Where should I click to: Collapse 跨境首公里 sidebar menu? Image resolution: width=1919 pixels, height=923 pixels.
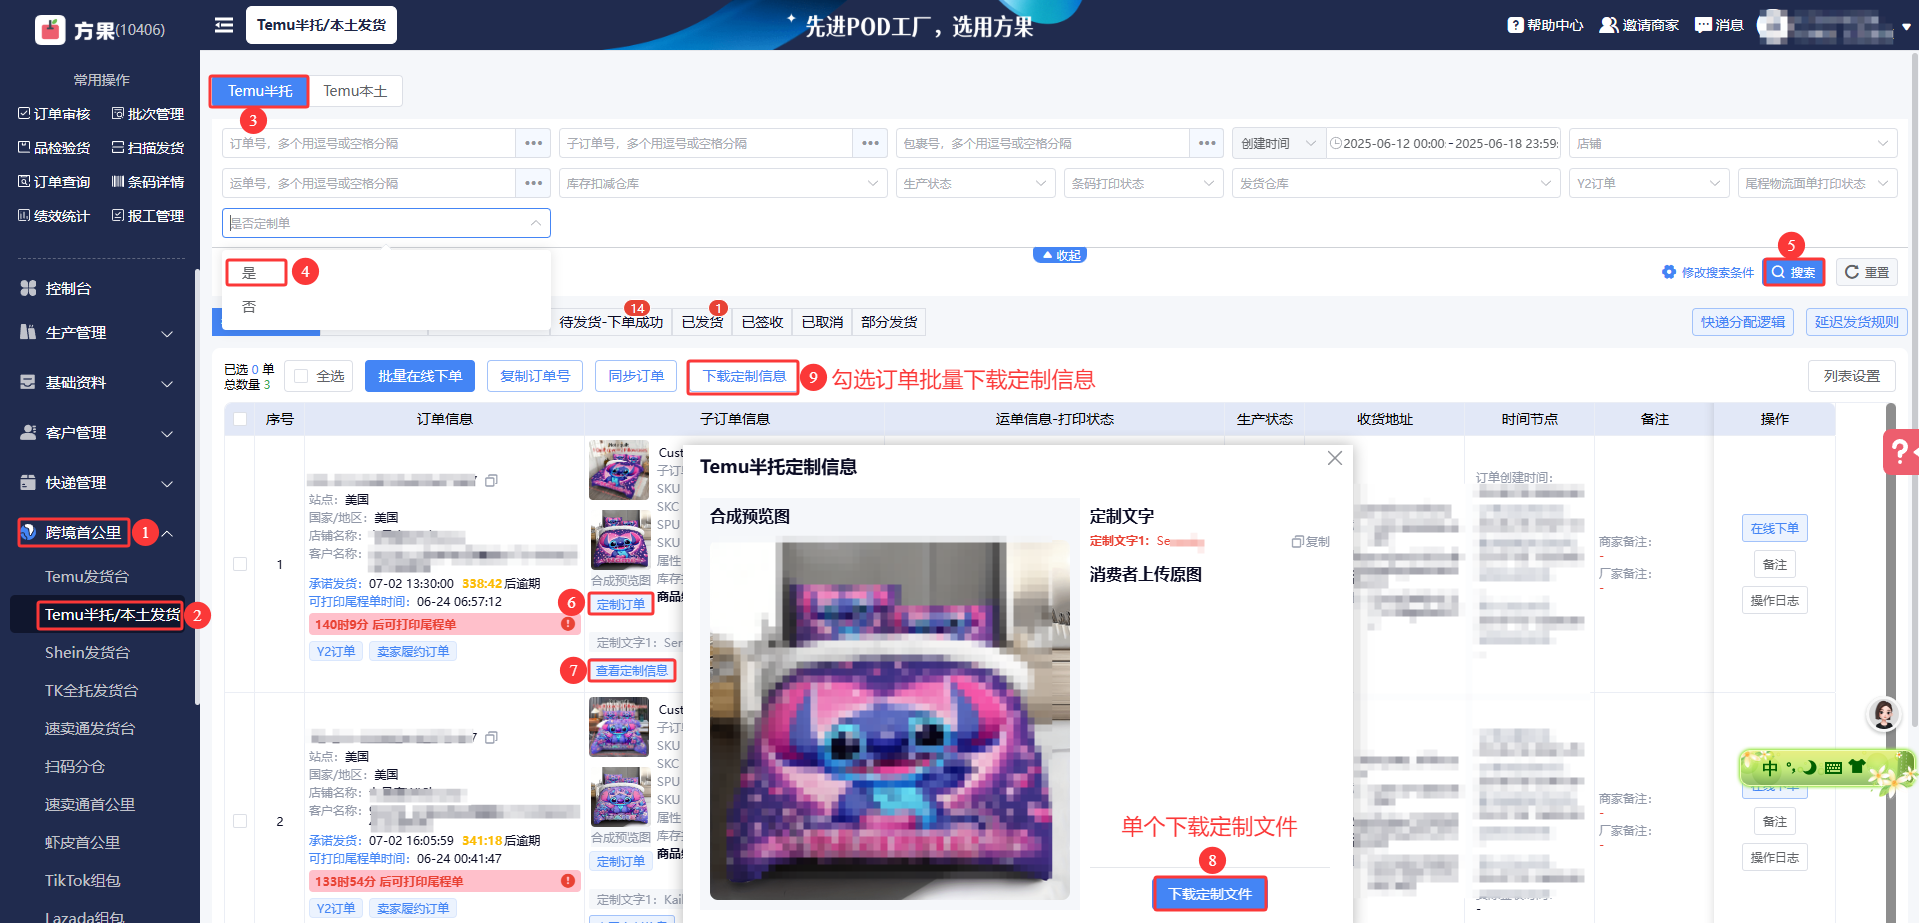point(97,533)
